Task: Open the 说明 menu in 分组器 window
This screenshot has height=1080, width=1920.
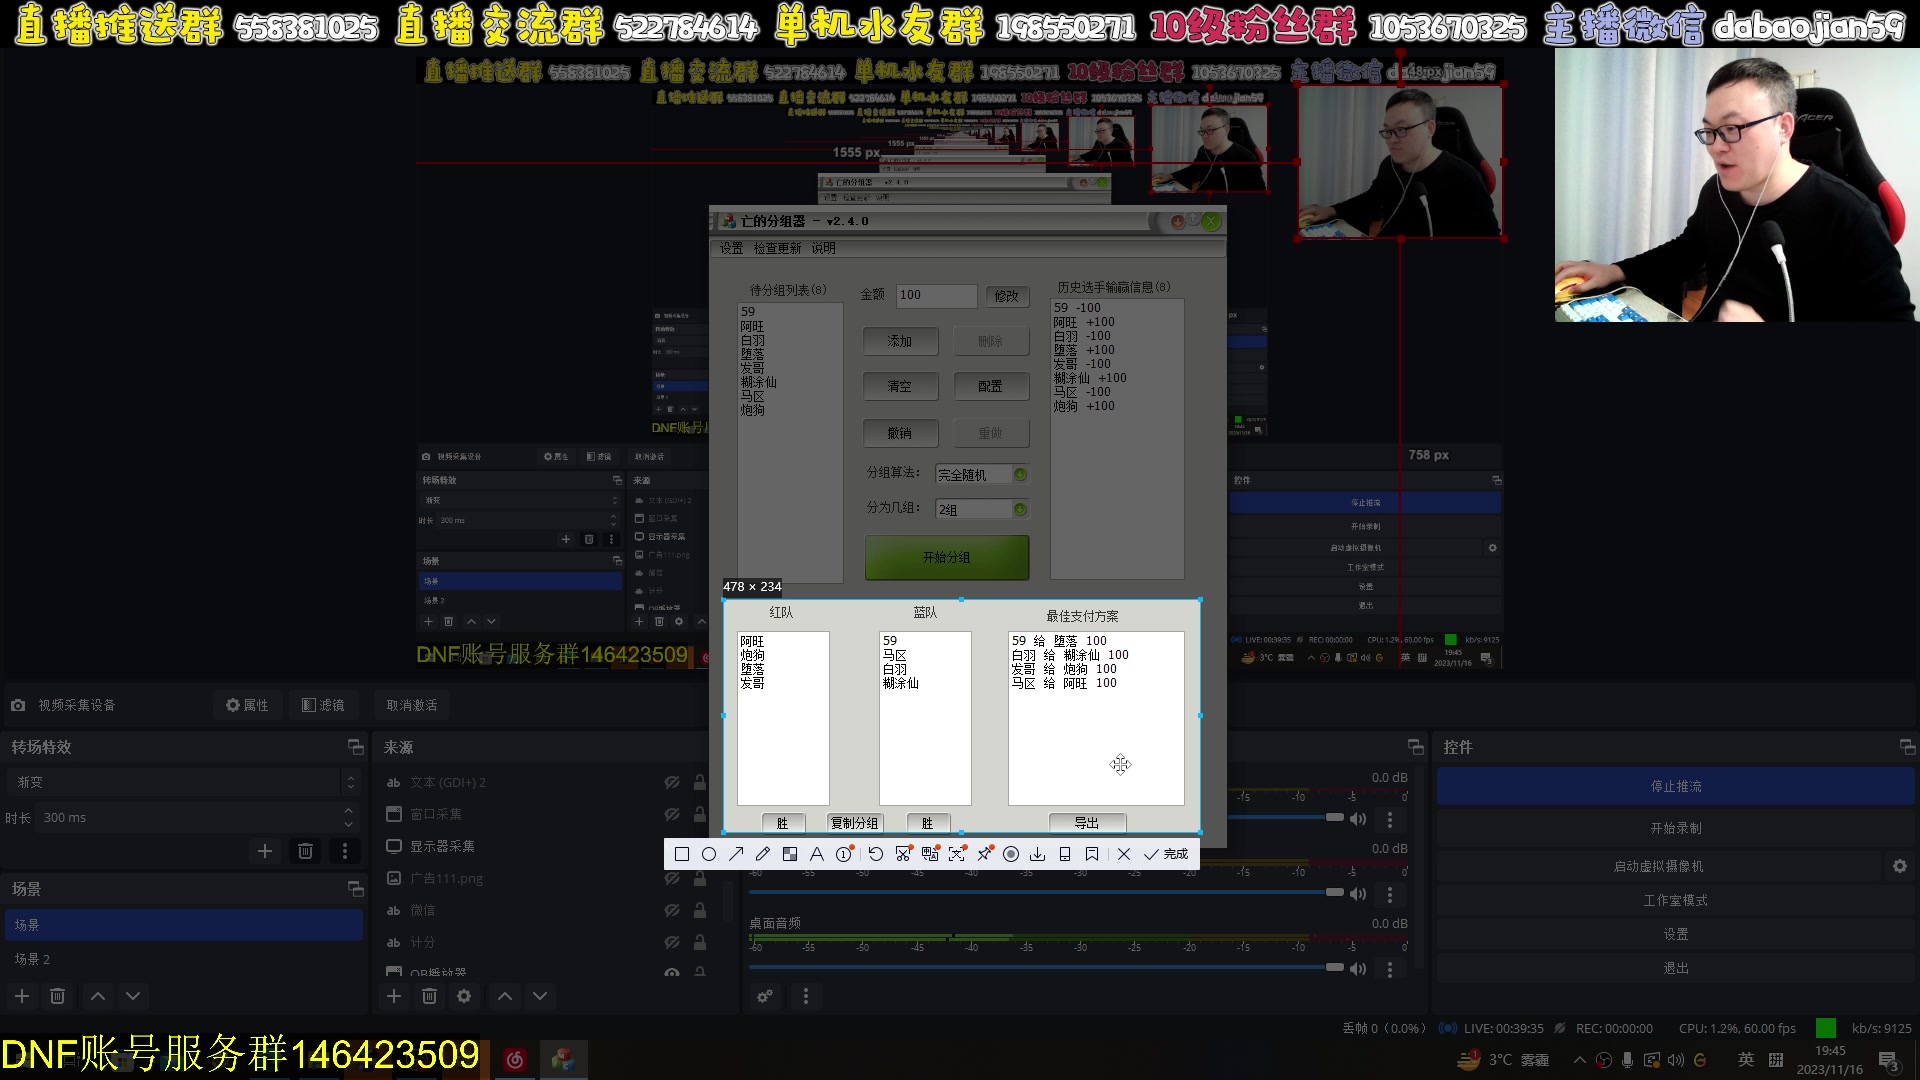Action: pos(823,248)
